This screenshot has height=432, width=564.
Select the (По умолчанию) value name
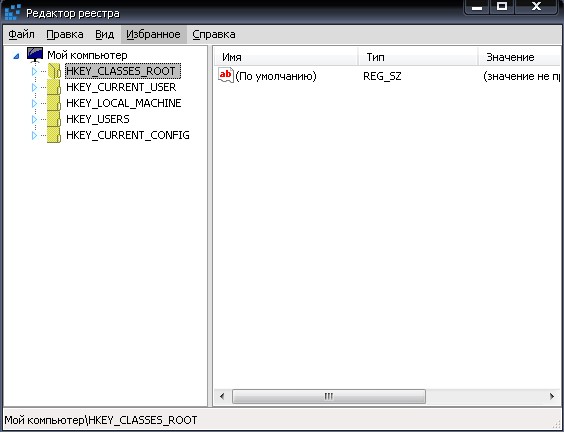click(x=276, y=76)
